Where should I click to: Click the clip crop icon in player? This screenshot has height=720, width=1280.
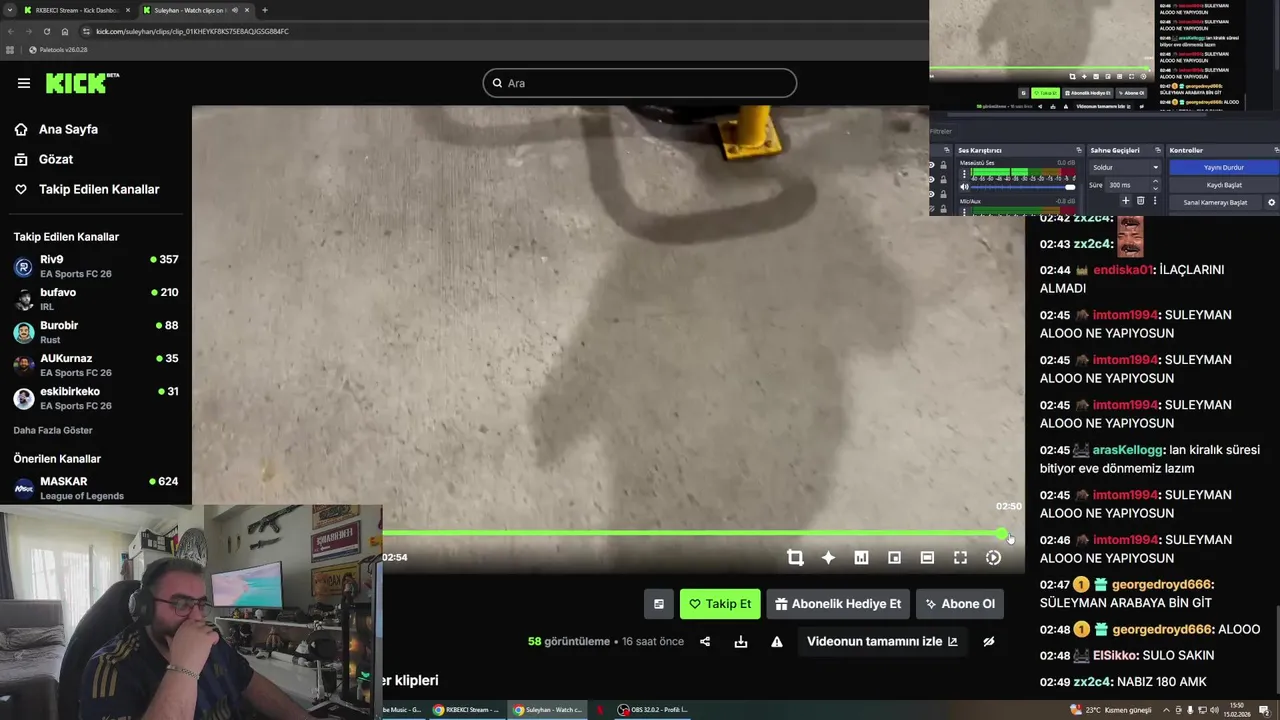pyautogui.click(x=795, y=558)
